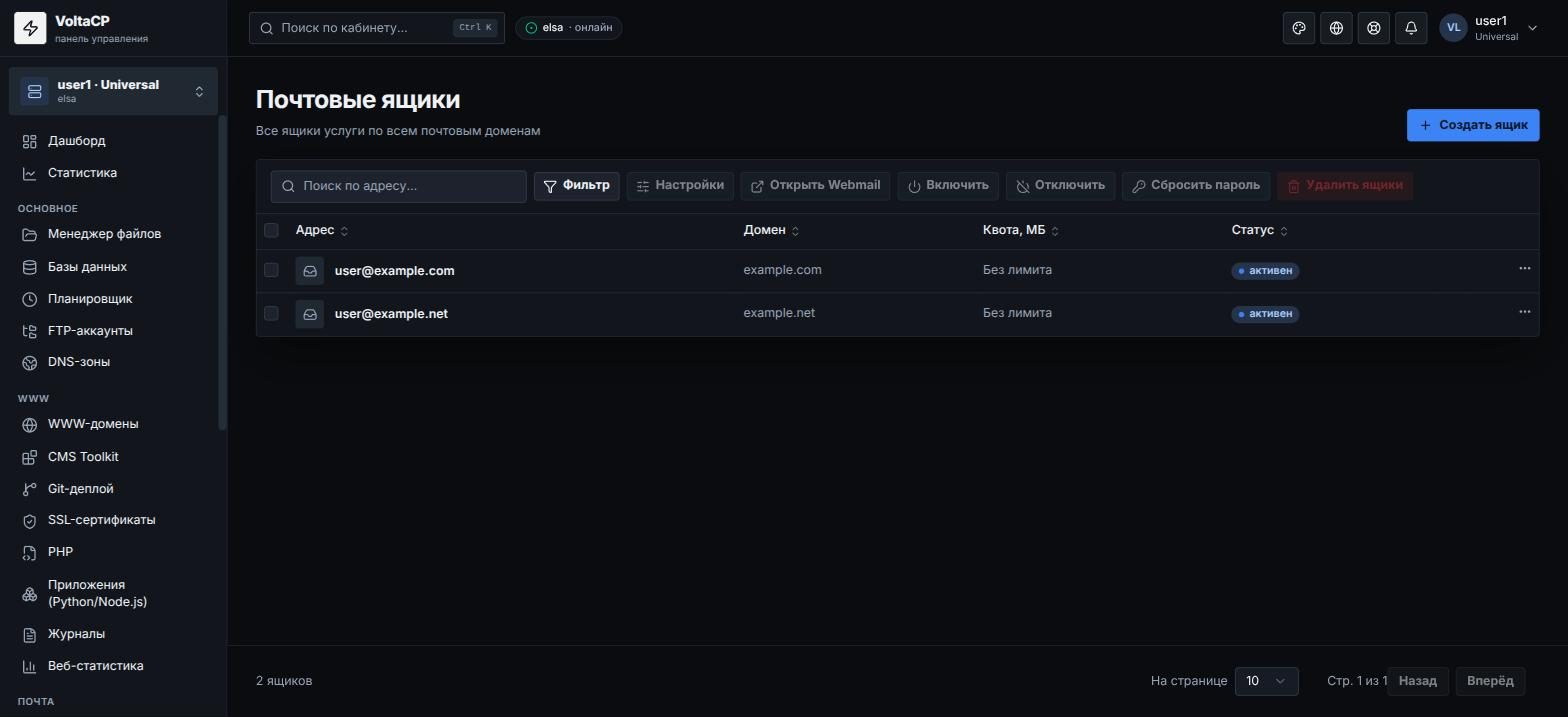Image resolution: width=1568 pixels, height=717 pixels.
Task: Open SSL-сертификаты in the sidebar
Action: click(x=113, y=520)
